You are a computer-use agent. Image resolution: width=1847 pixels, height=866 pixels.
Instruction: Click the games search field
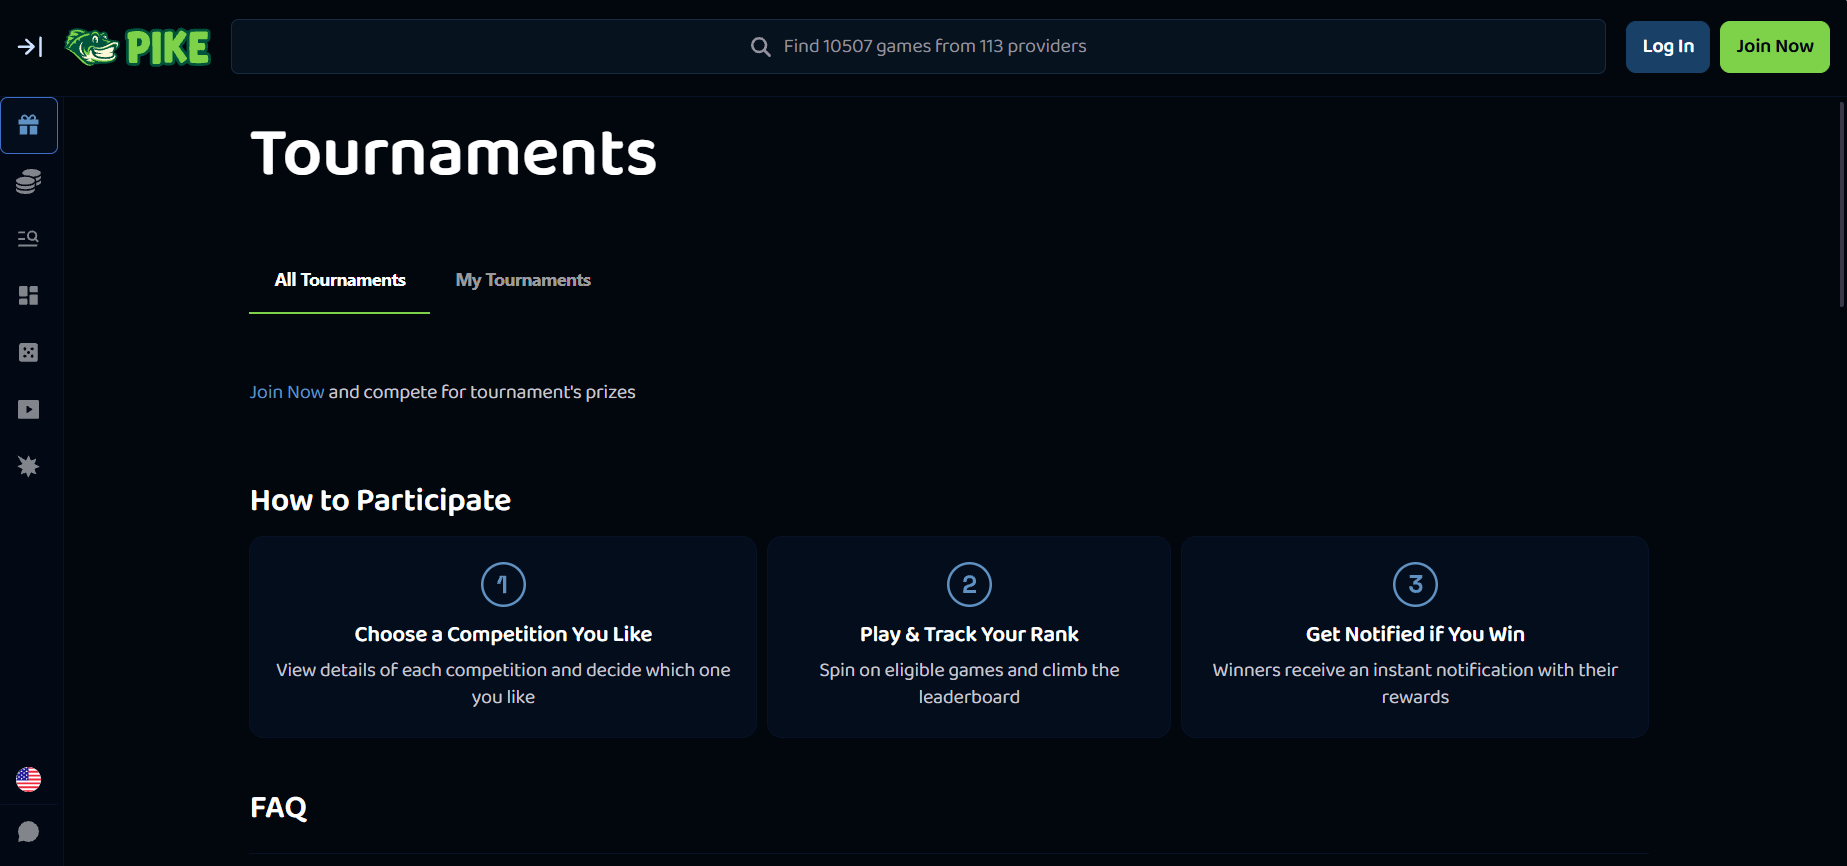pos(918,47)
